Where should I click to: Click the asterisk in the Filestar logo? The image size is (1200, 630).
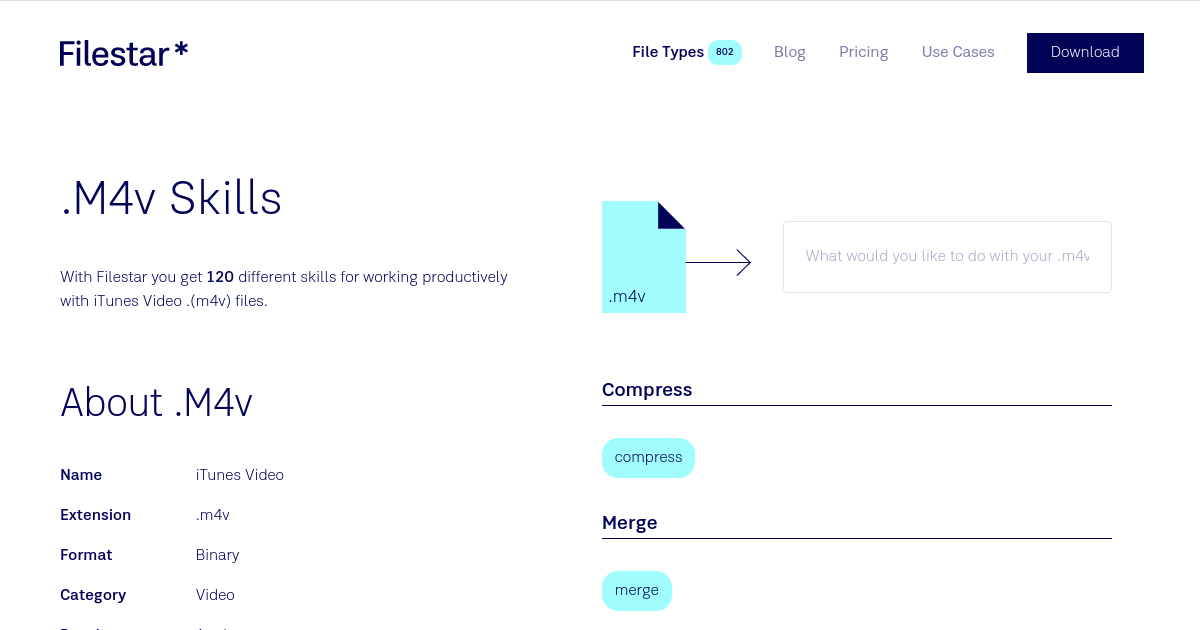pos(181,49)
